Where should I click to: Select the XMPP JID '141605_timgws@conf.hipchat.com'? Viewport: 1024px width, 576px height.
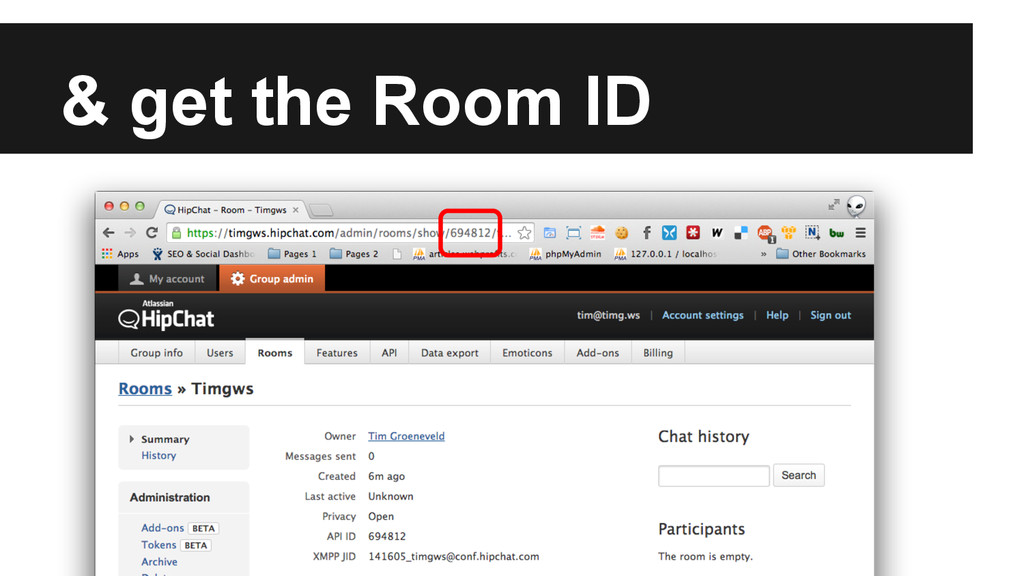(454, 557)
